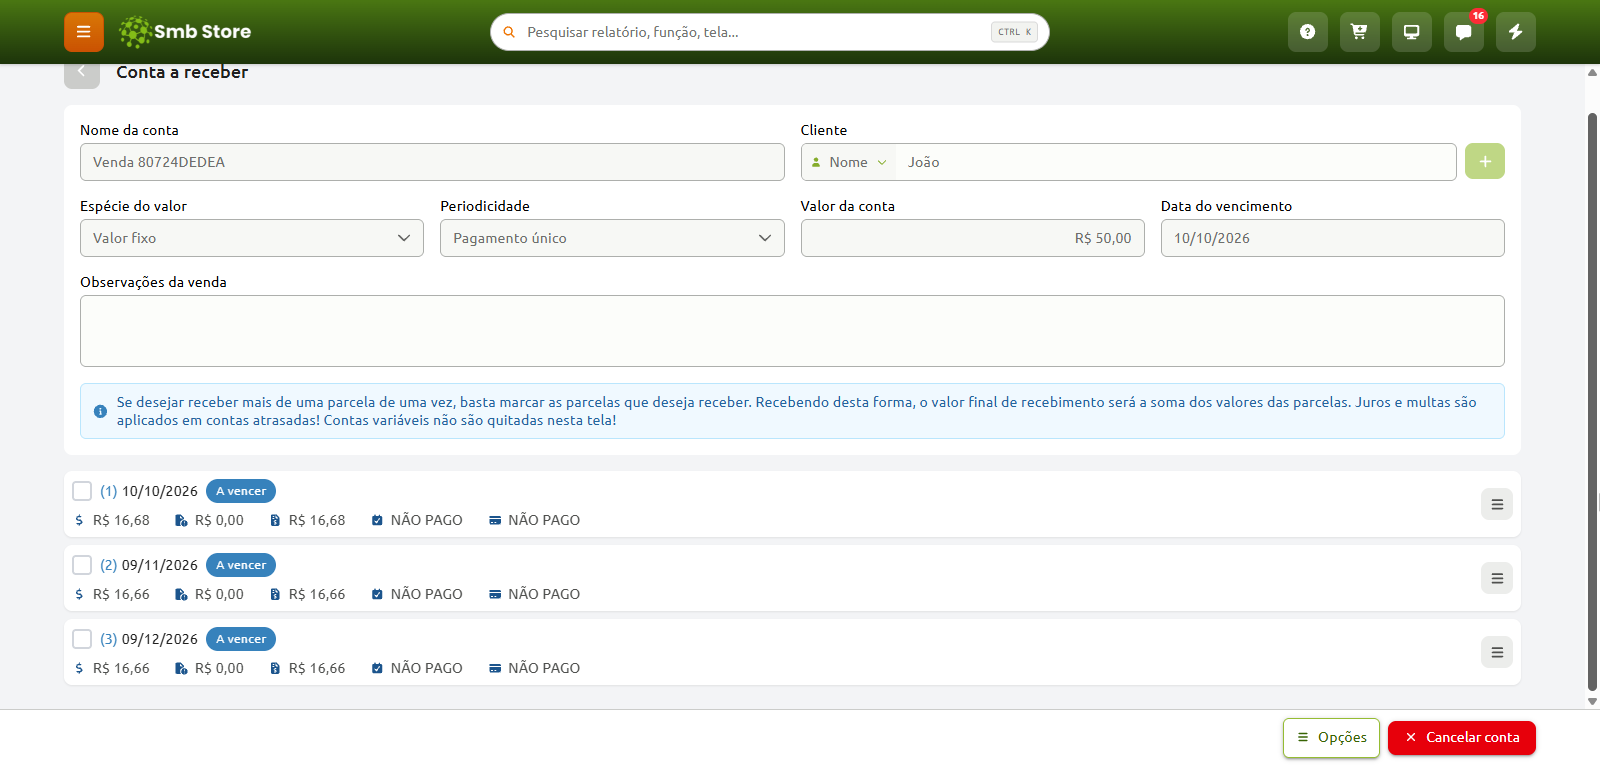Expand the Nome client filter selector

(849, 162)
